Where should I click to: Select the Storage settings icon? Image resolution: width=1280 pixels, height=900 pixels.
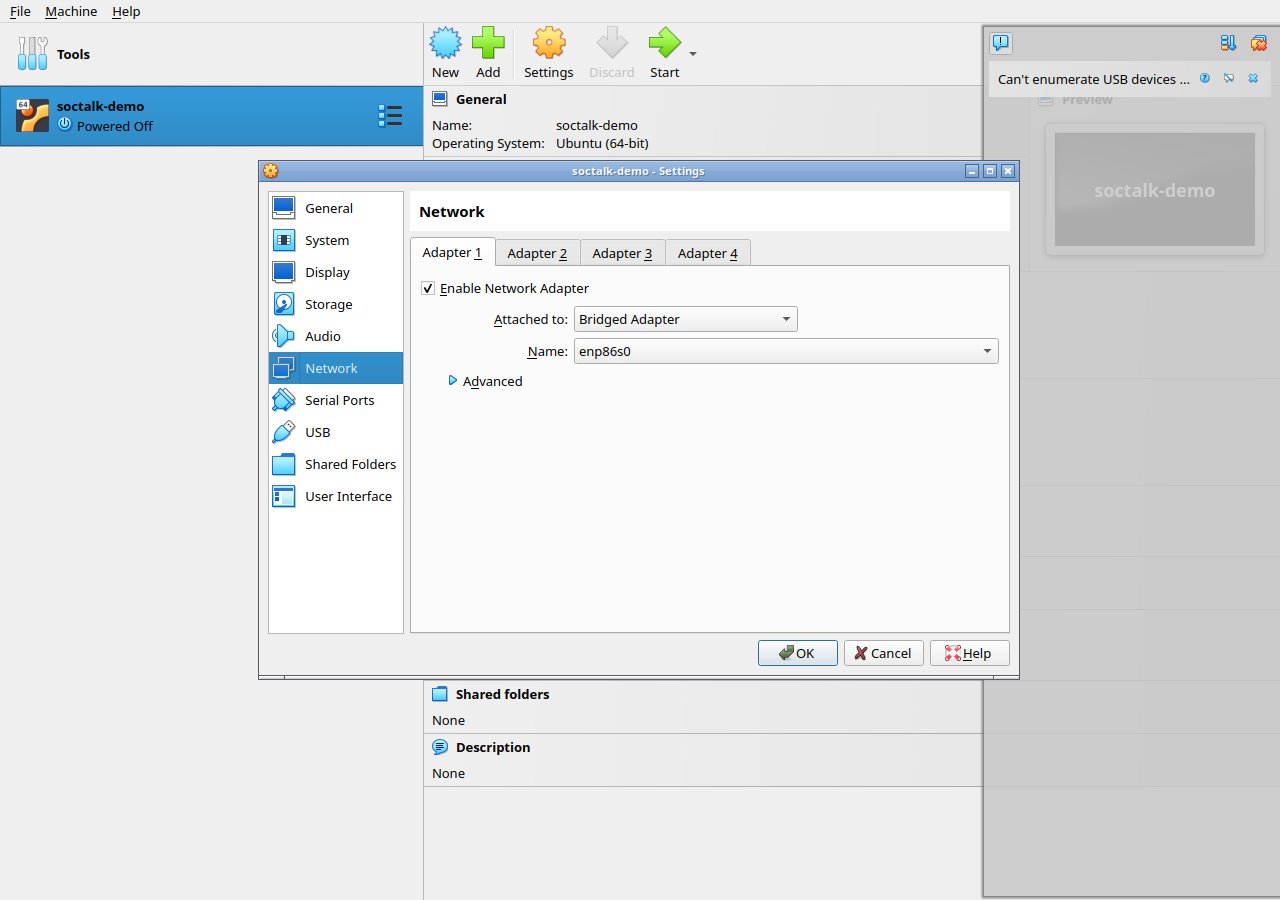(x=284, y=304)
